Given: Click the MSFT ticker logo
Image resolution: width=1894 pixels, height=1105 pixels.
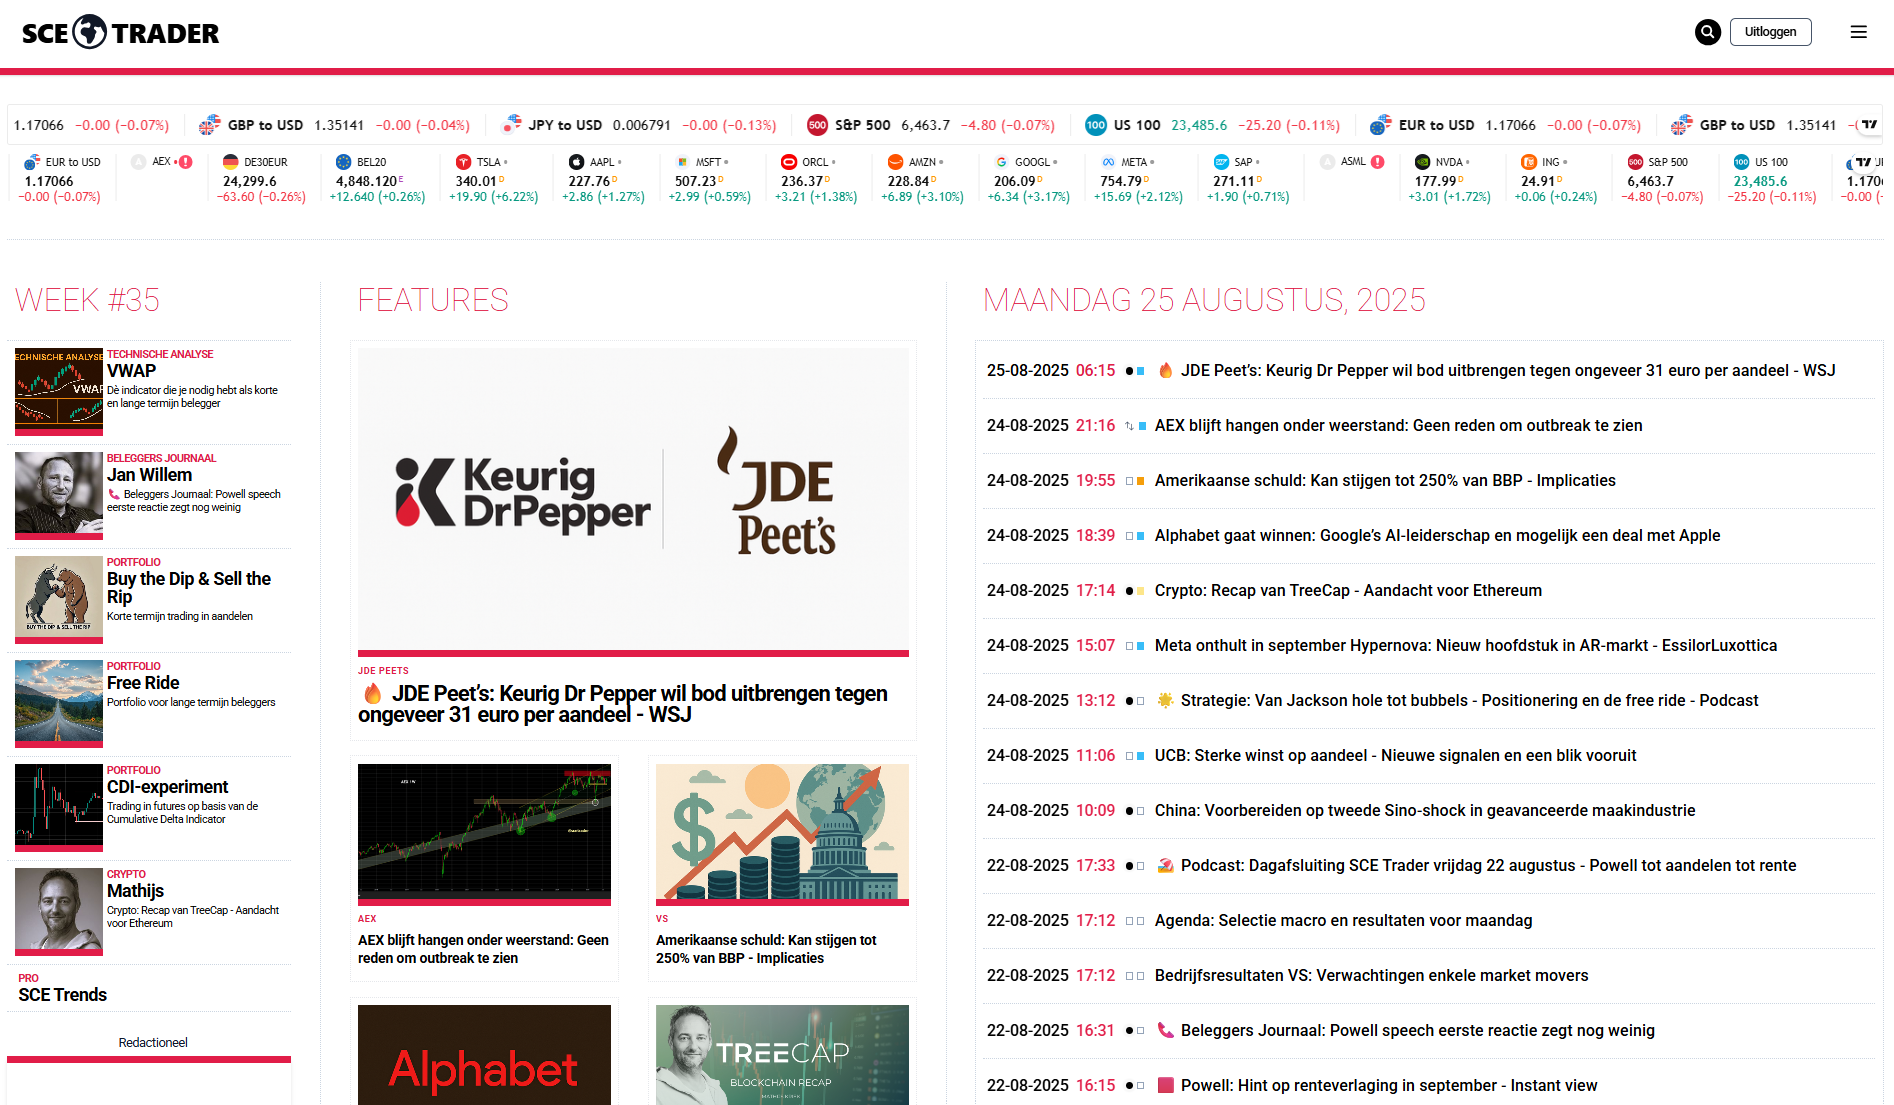Looking at the screenshot, I should (682, 162).
